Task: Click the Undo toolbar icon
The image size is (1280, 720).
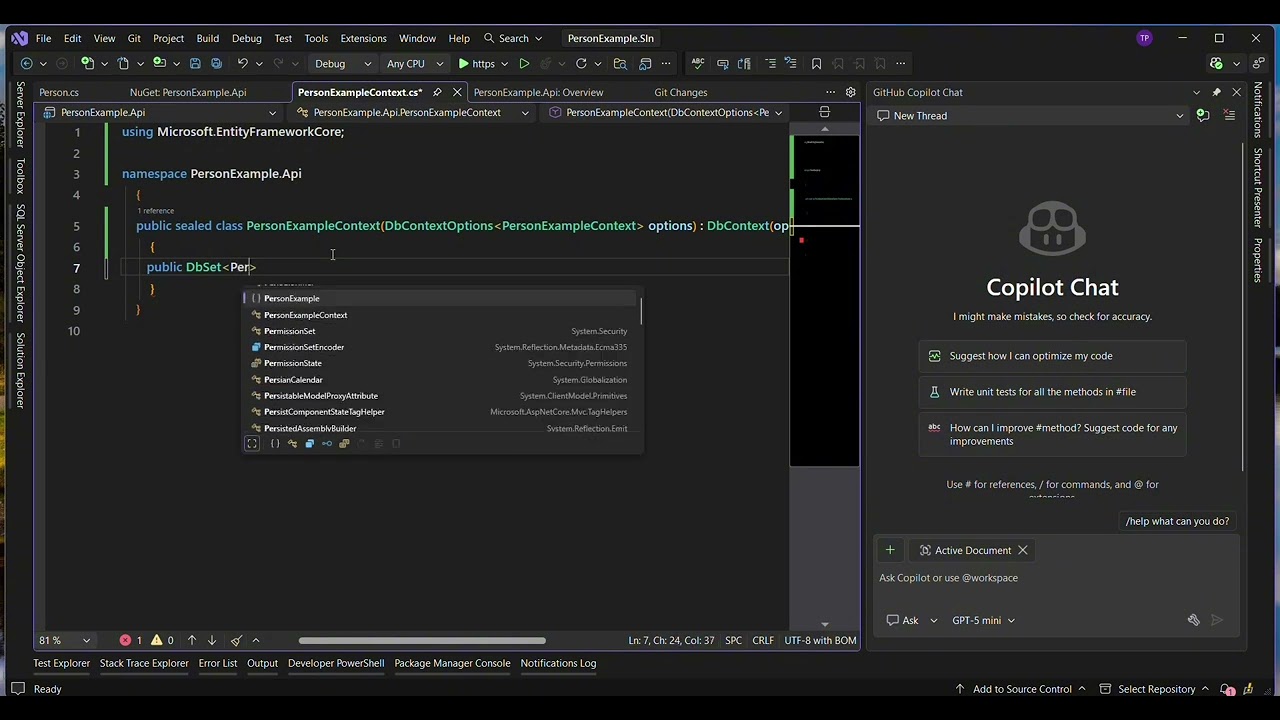Action: (x=242, y=63)
